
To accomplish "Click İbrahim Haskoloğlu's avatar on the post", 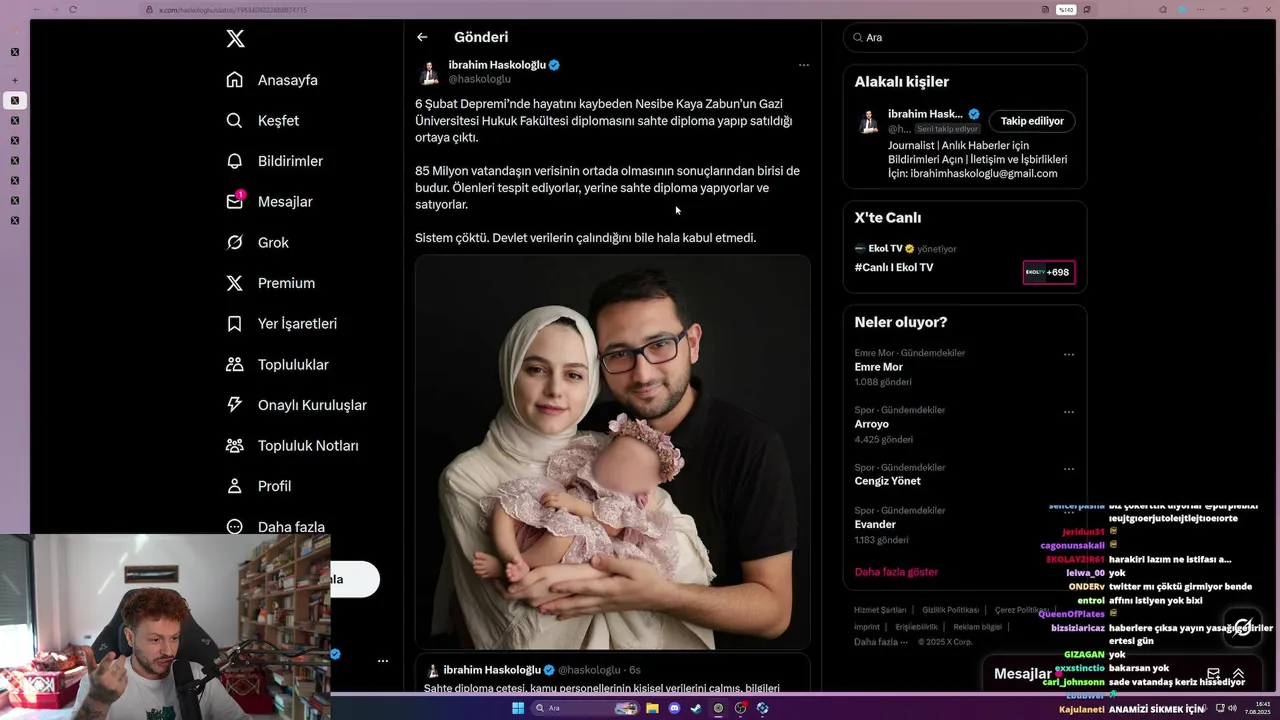I will click(x=429, y=72).
